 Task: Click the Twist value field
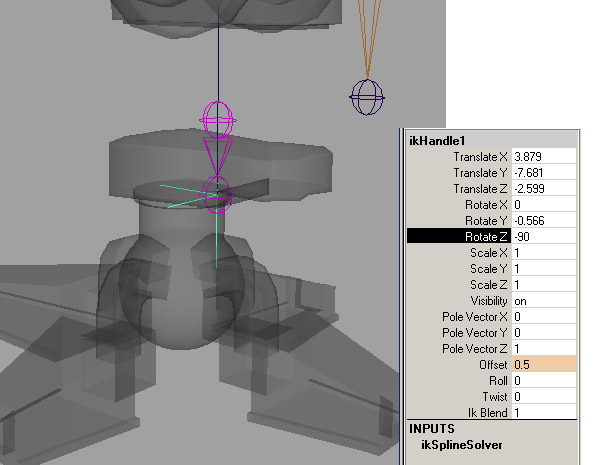tap(544, 397)
